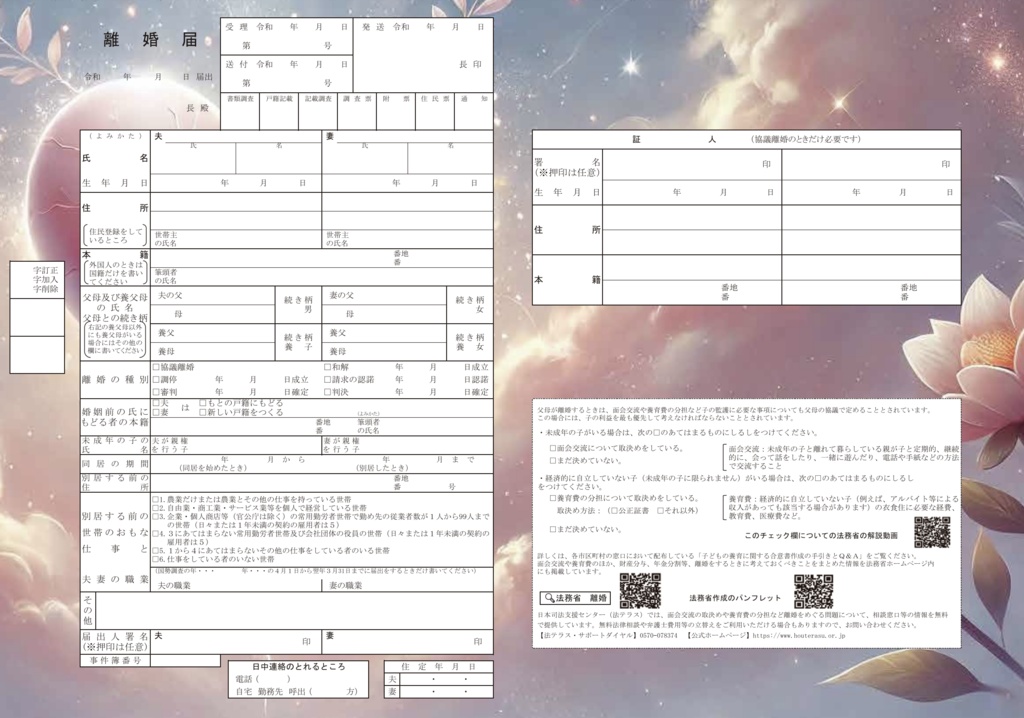This screenshot has height=718, width=1024.
Task: Click the QR code next to 法務省 離婚 search box
Action: pyautogui.click(x=640, y=591)
